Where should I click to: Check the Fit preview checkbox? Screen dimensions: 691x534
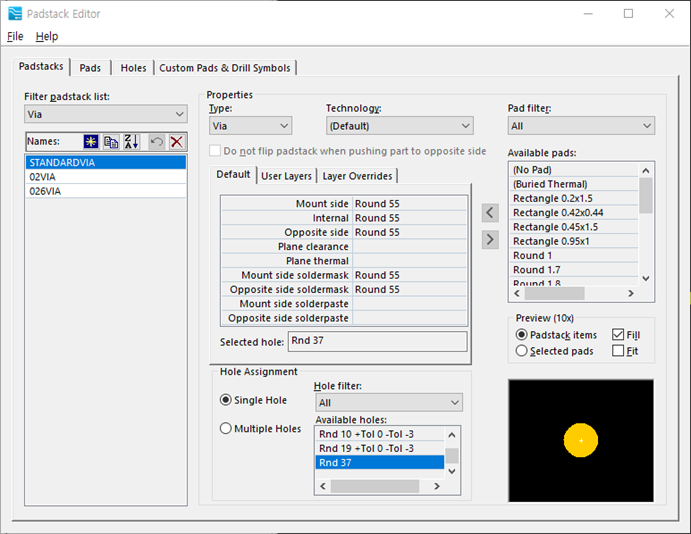click(x=618, y=351)
